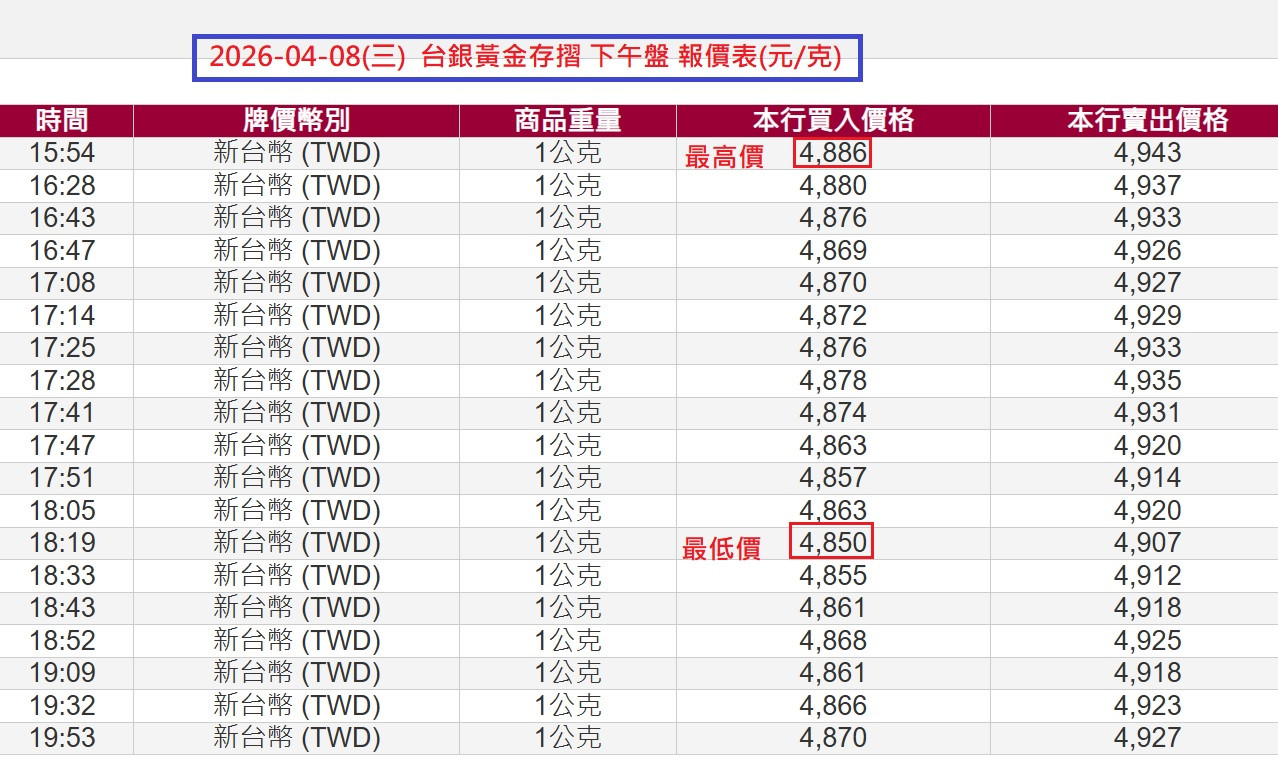Click 1公克 in the 19:53 row
Image resolution: width=1278 pixels, height=774 pixels.
(x=568, y=738)
